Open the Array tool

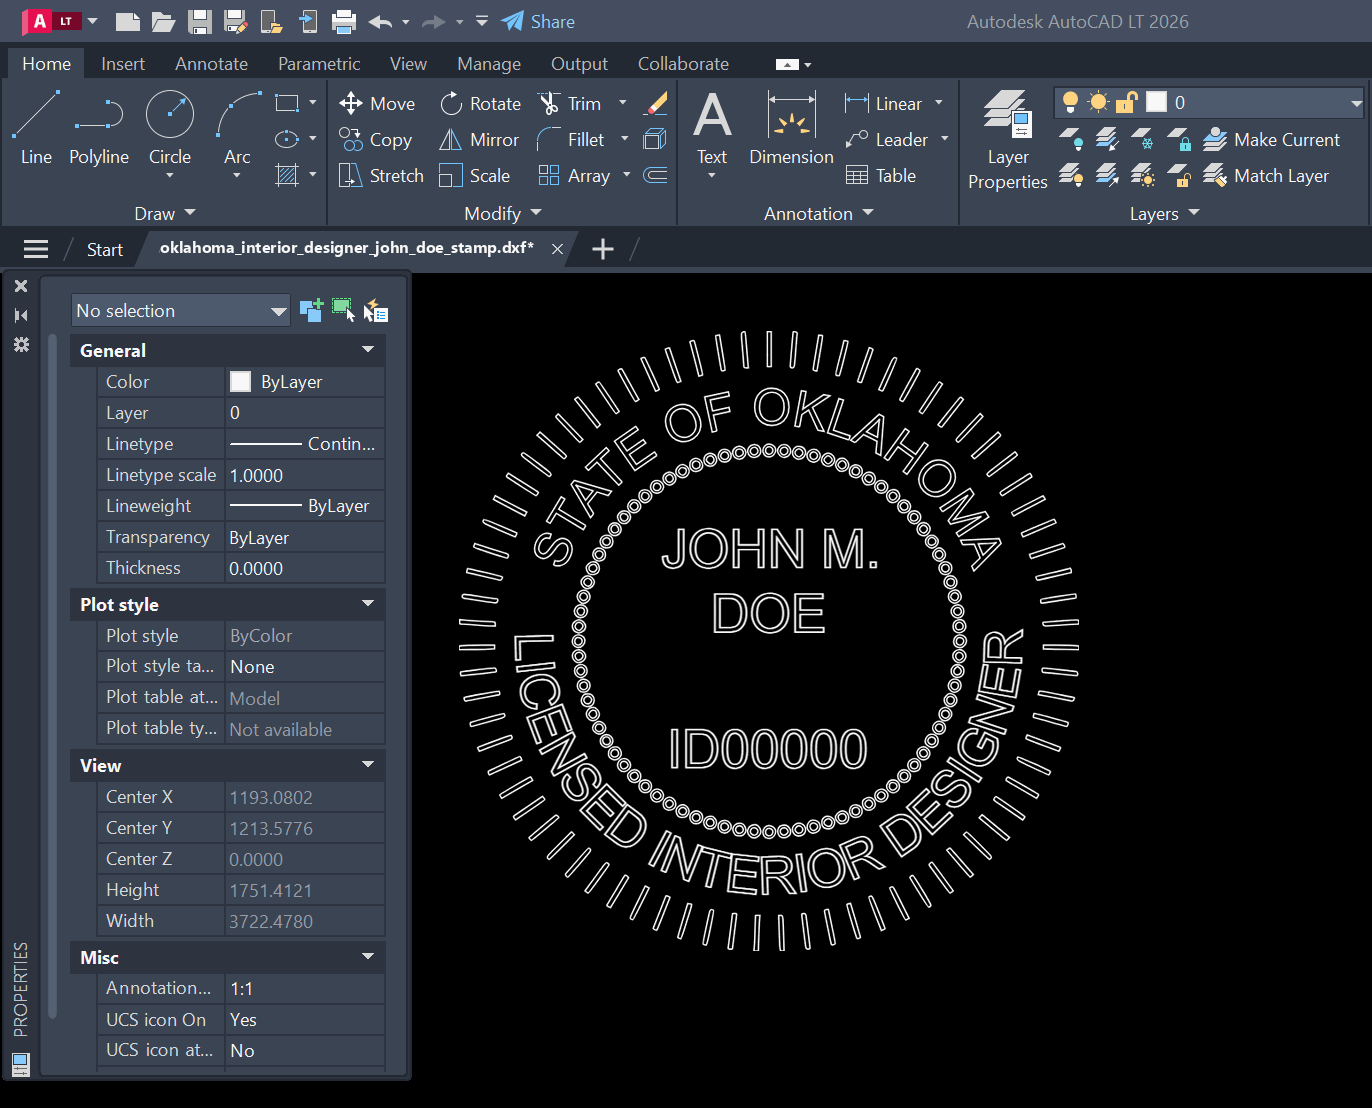tap(574, 175)
